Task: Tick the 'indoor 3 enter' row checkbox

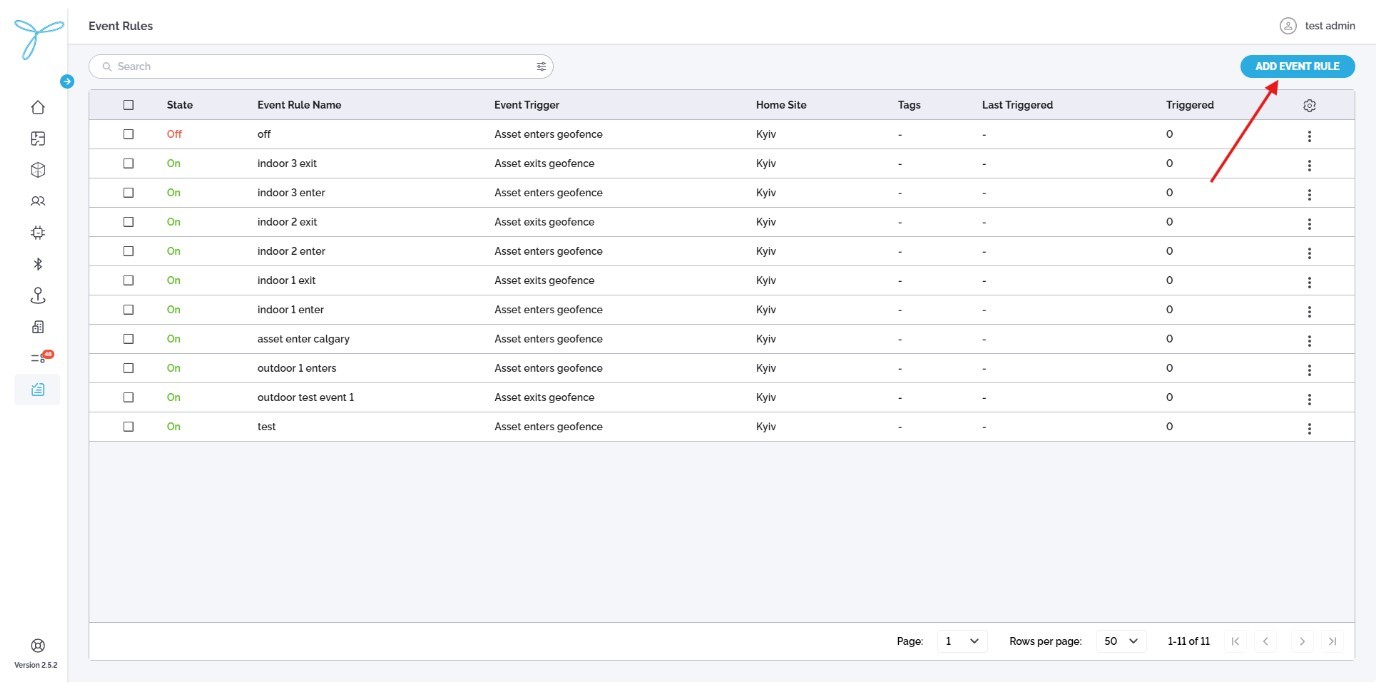Action: [128, 192]
